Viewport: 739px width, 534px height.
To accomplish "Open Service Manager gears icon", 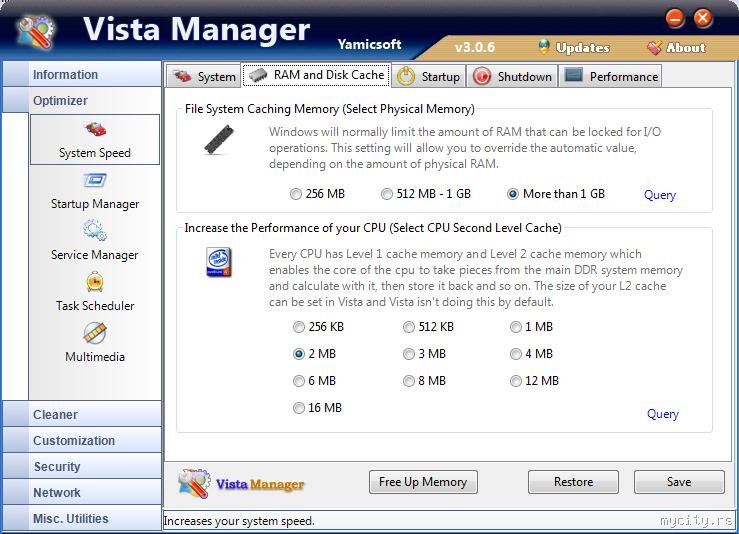I will click(95, 230).
